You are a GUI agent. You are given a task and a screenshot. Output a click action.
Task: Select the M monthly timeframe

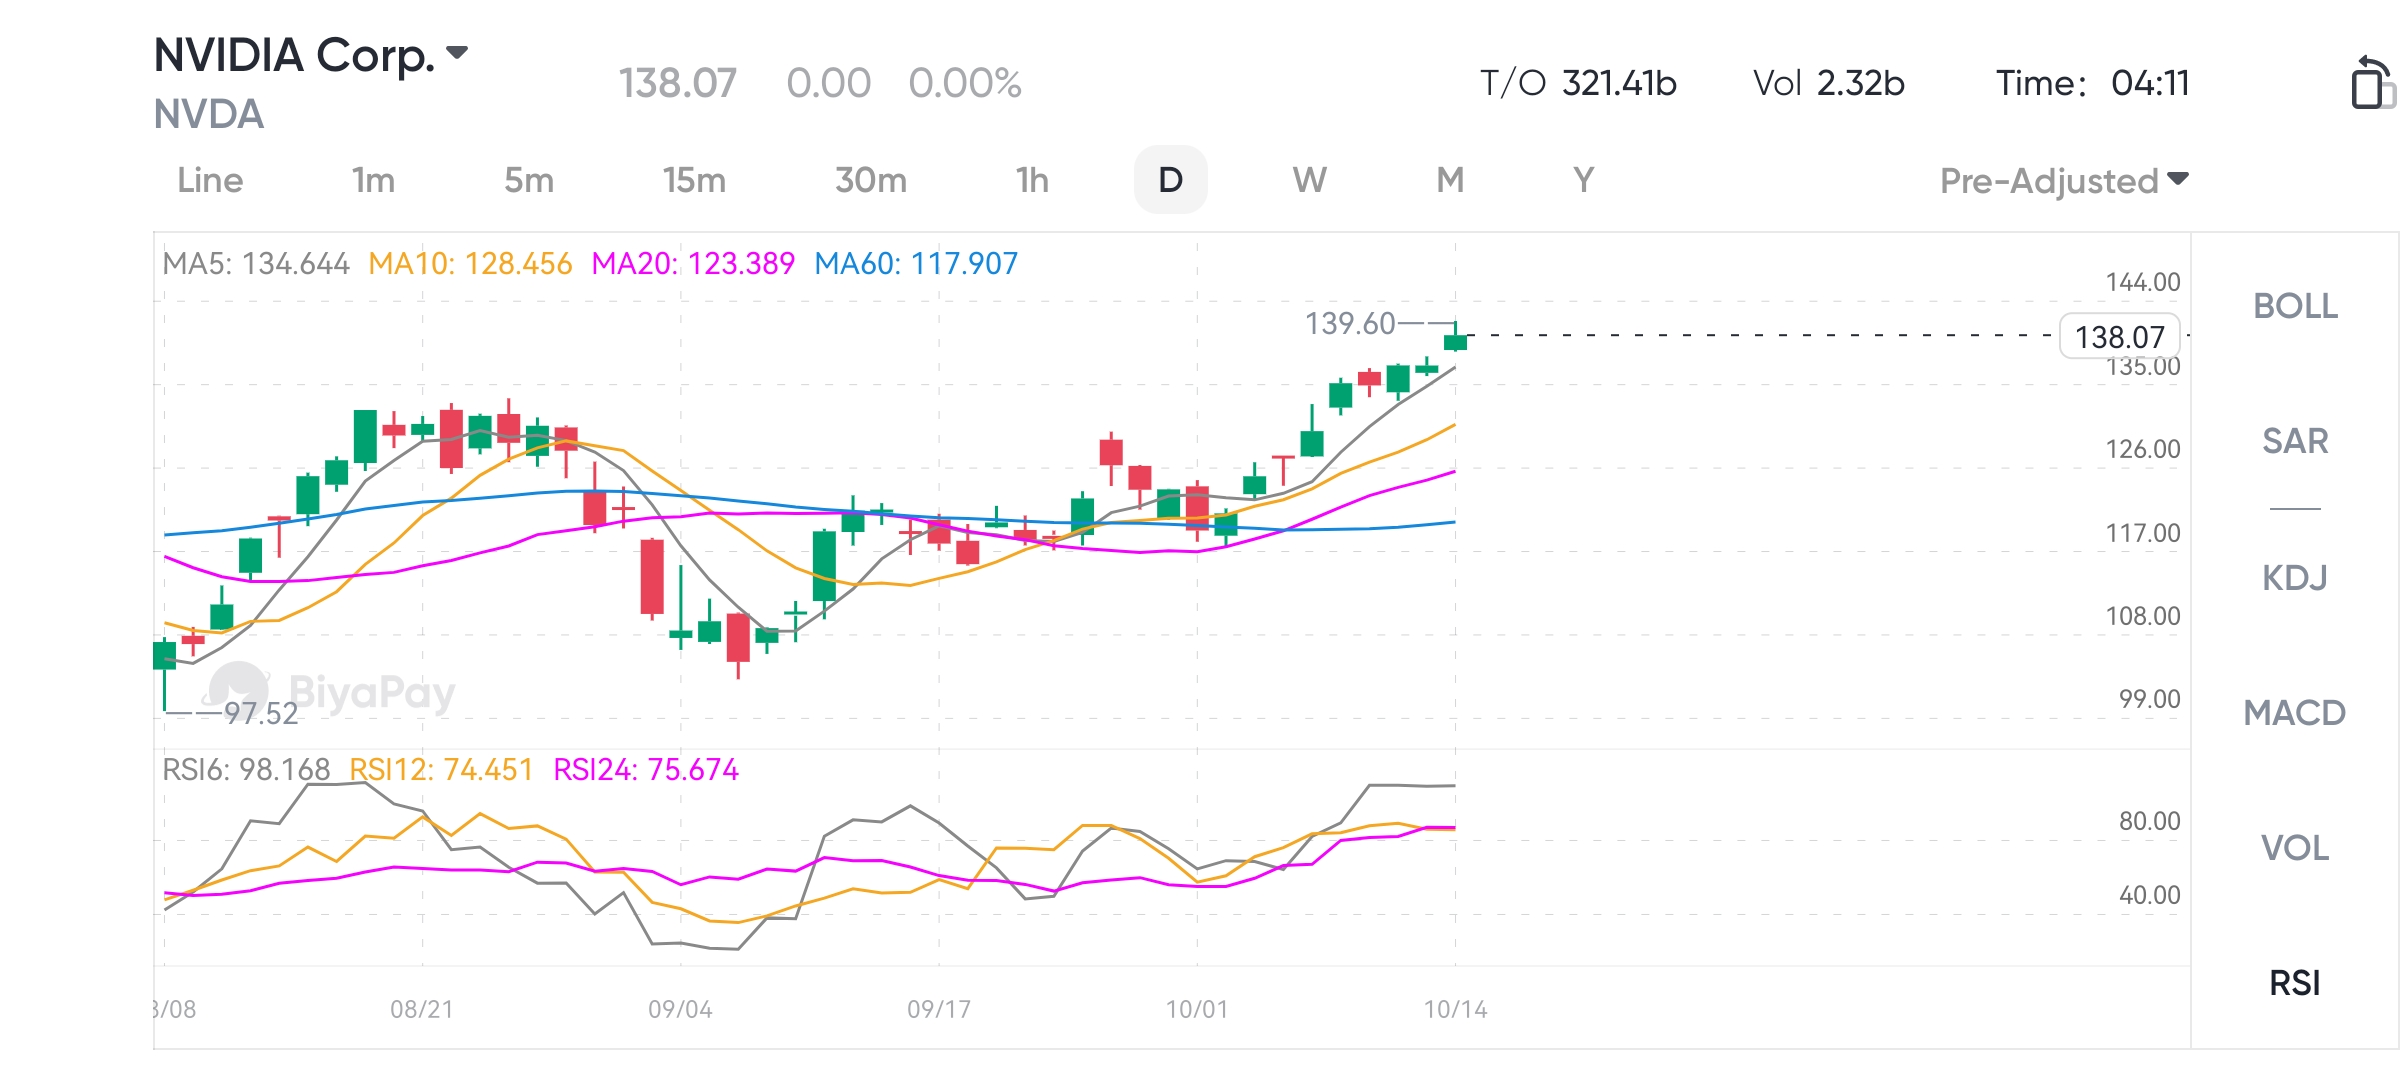(1450, 180)
